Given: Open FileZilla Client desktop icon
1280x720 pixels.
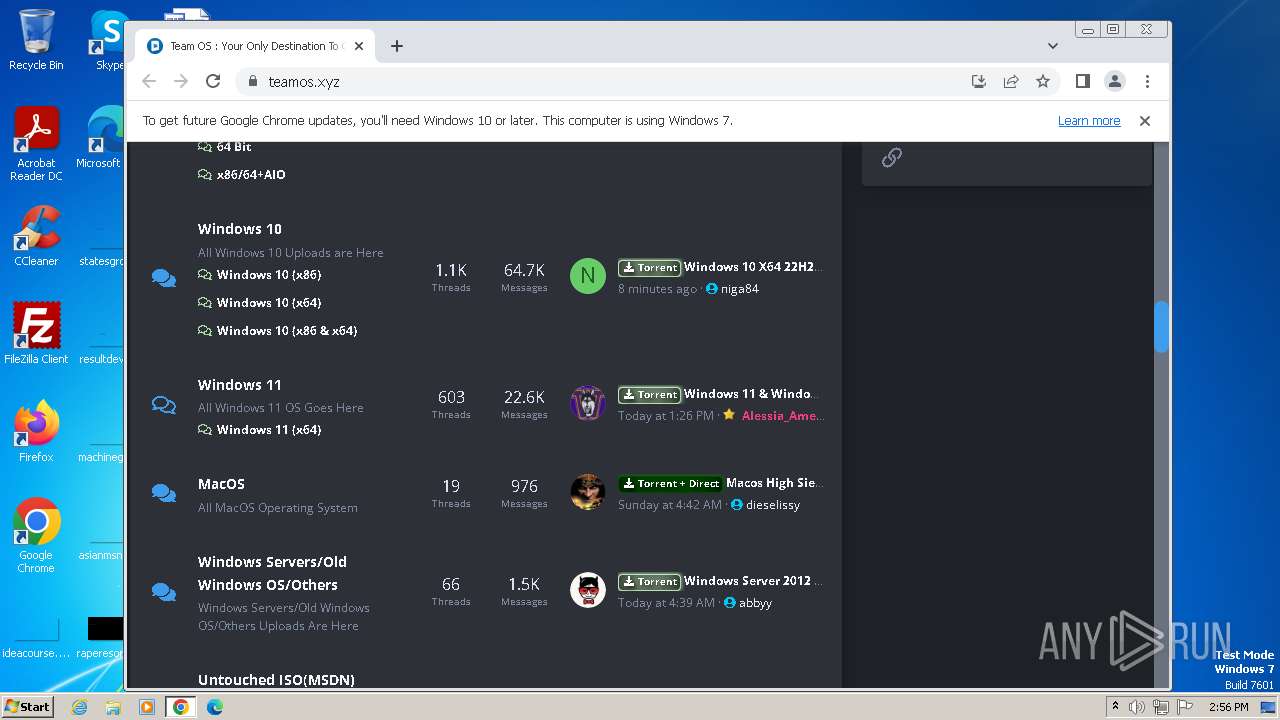Looking at the screenshot, I should [x=36, y=333].
